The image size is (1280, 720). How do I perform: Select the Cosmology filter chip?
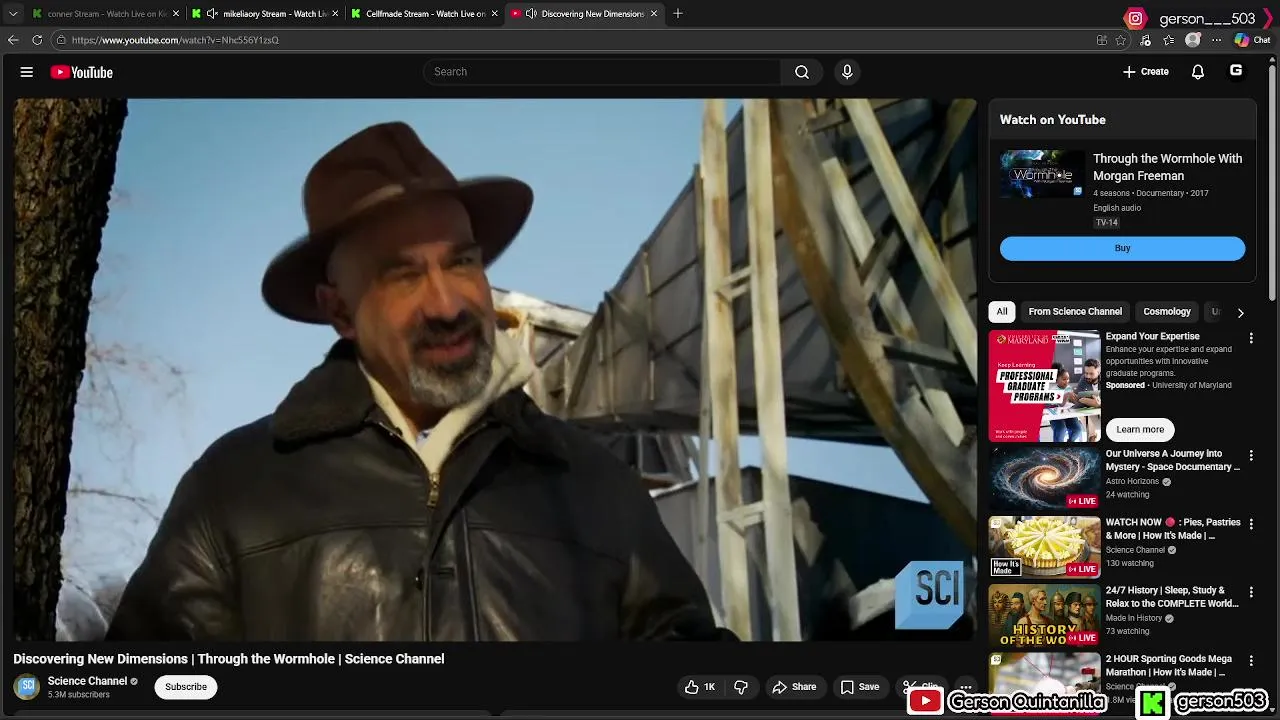point(1167,312)
